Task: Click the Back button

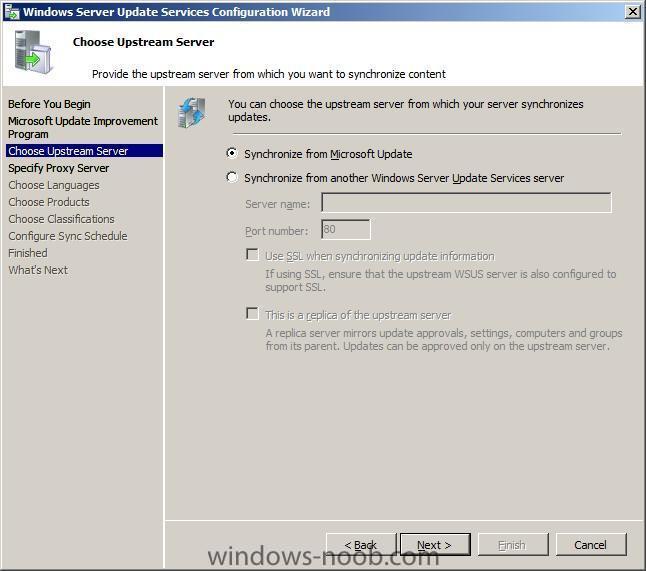Action: click(360, 545)
